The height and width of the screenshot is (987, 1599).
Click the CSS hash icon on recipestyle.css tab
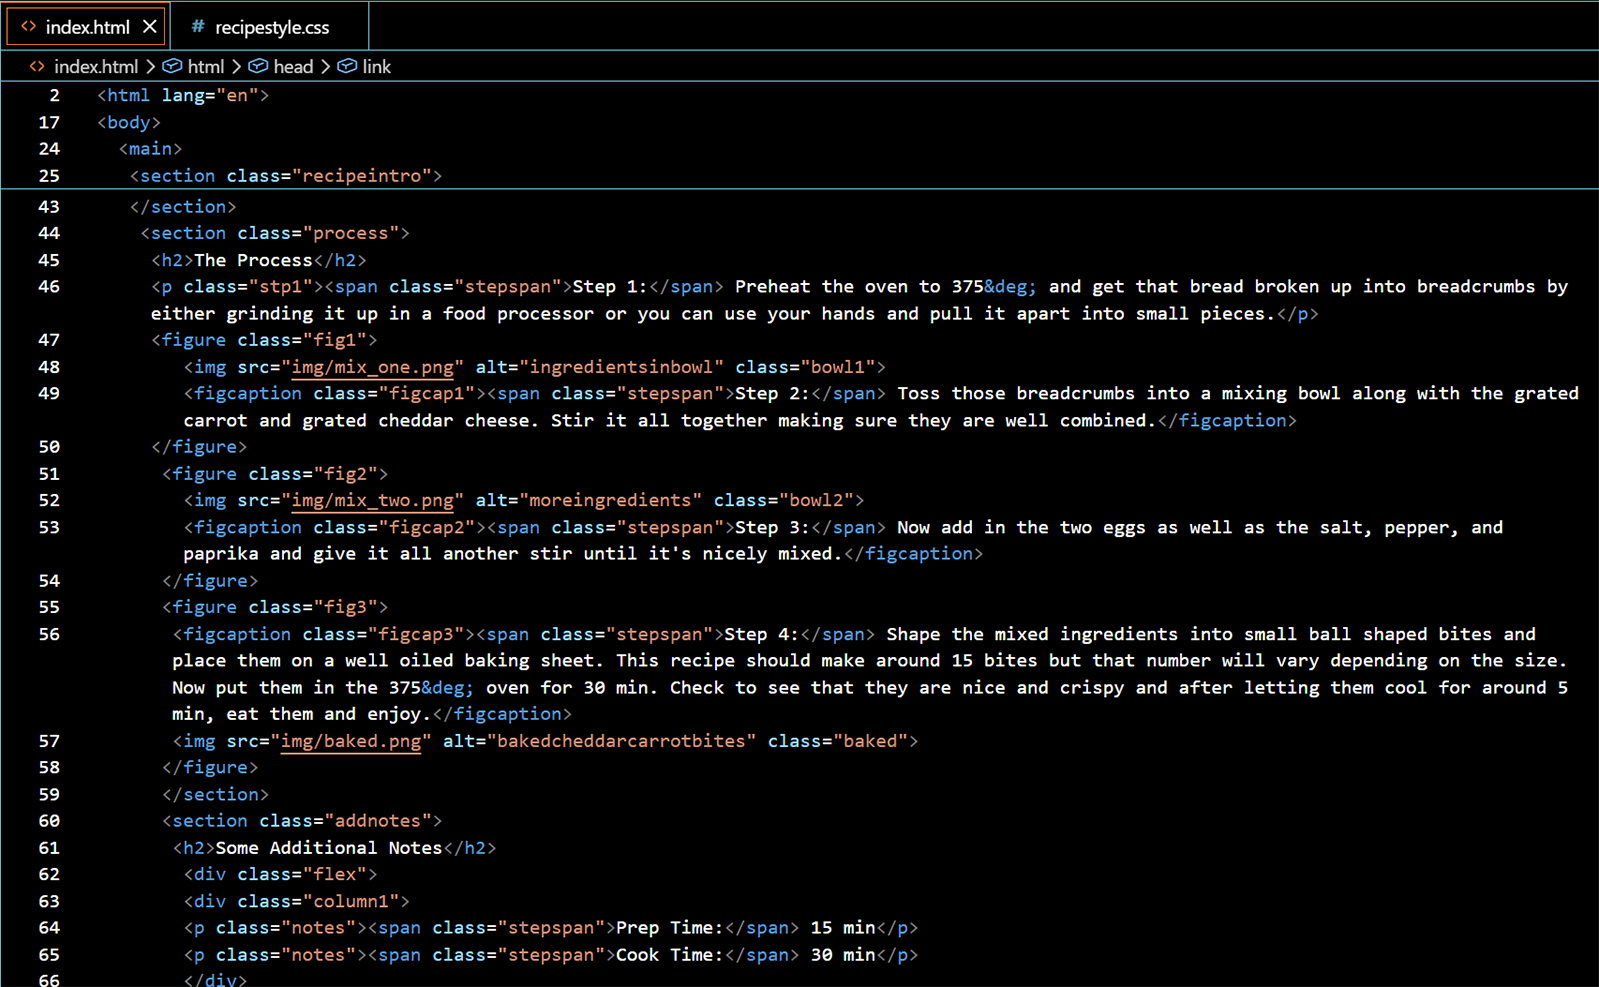(198, 27)
